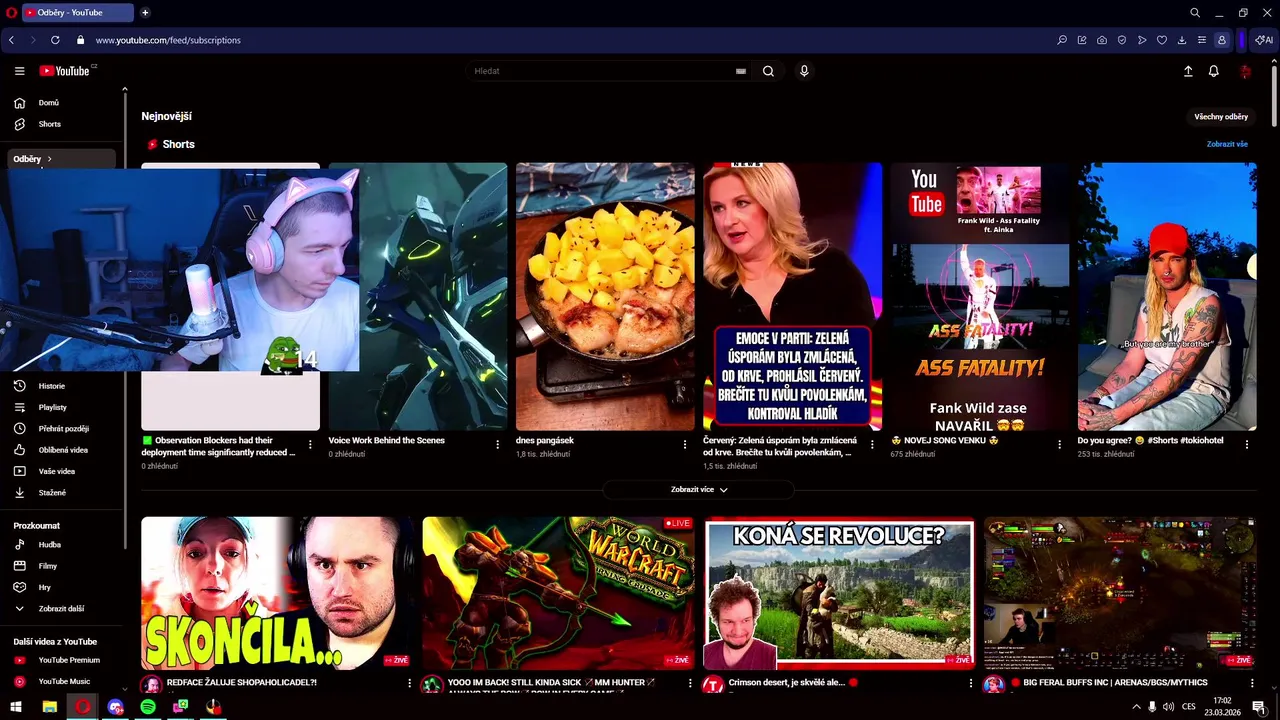The image size is (1280, 720).
Task: Click the Zobrazit vše link
Action: click(1227, 144)
